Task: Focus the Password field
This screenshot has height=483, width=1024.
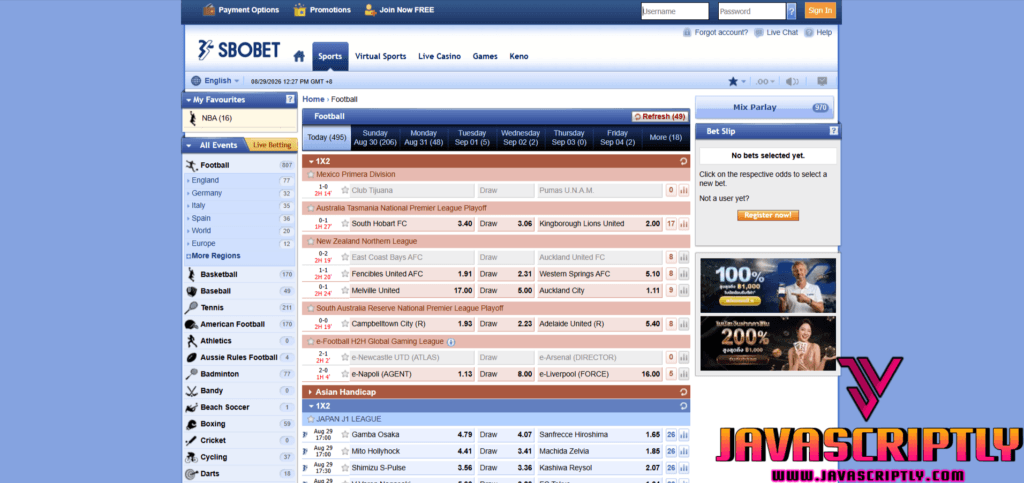Action: click(752, 11)
